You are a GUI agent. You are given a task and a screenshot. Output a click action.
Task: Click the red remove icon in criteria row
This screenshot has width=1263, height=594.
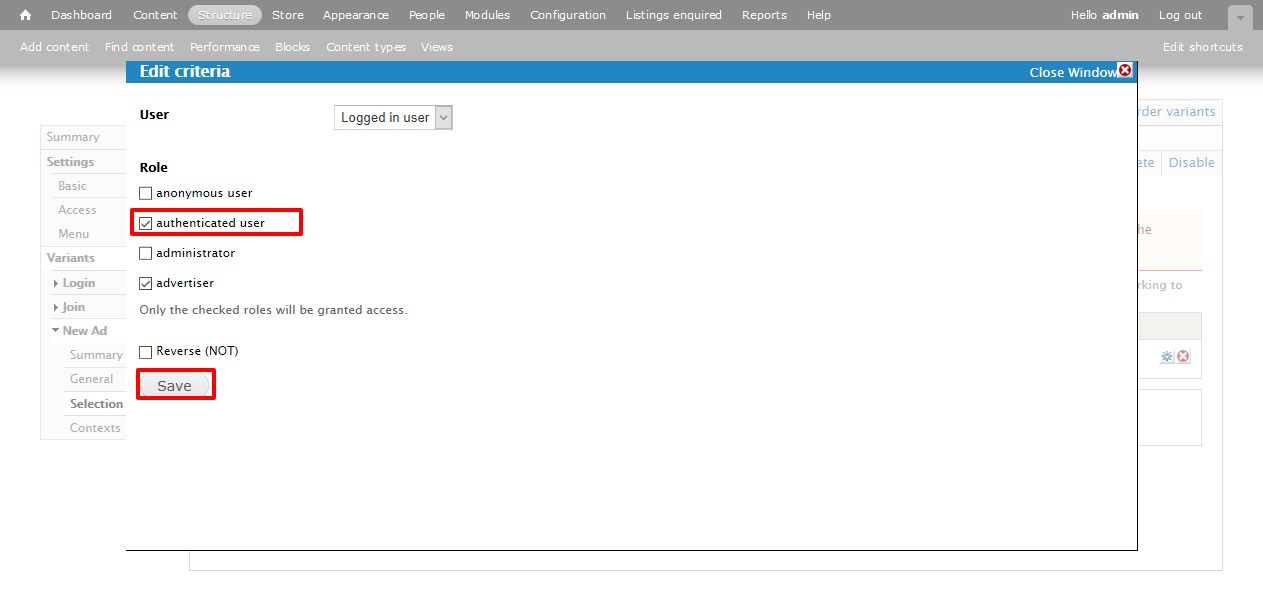pyautogui.click(x=1183, y=357)
